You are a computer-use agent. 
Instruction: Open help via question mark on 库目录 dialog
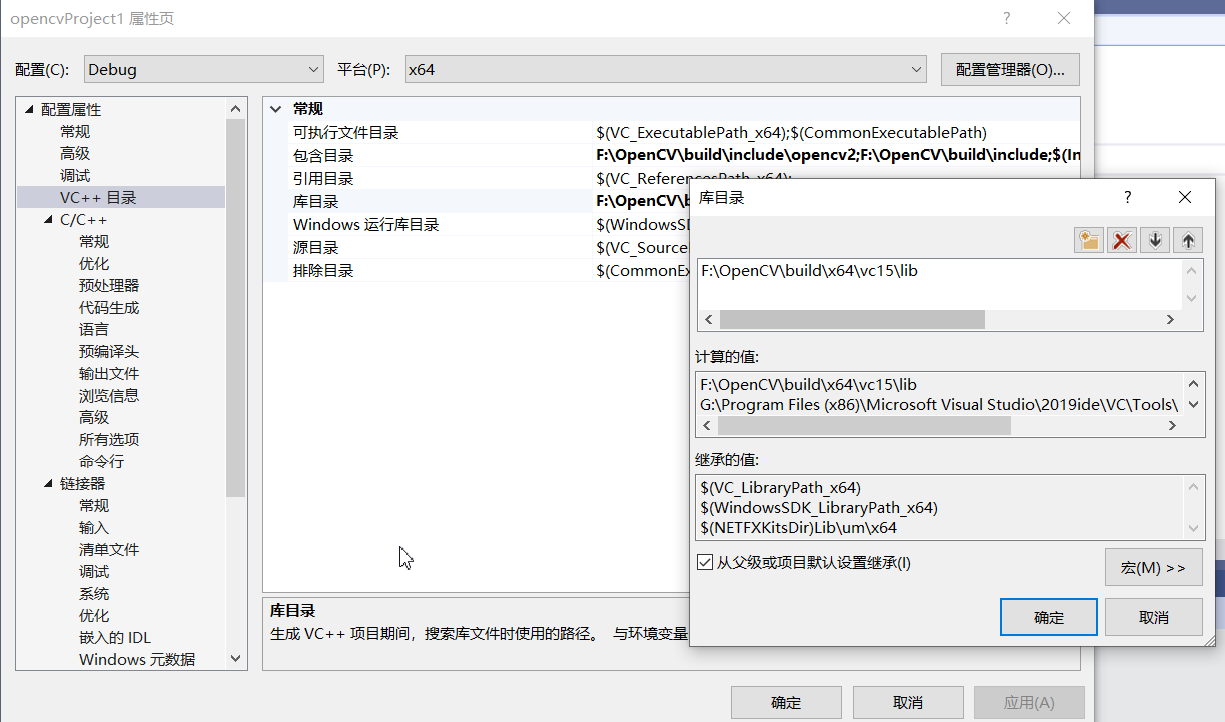[1127, 197]
